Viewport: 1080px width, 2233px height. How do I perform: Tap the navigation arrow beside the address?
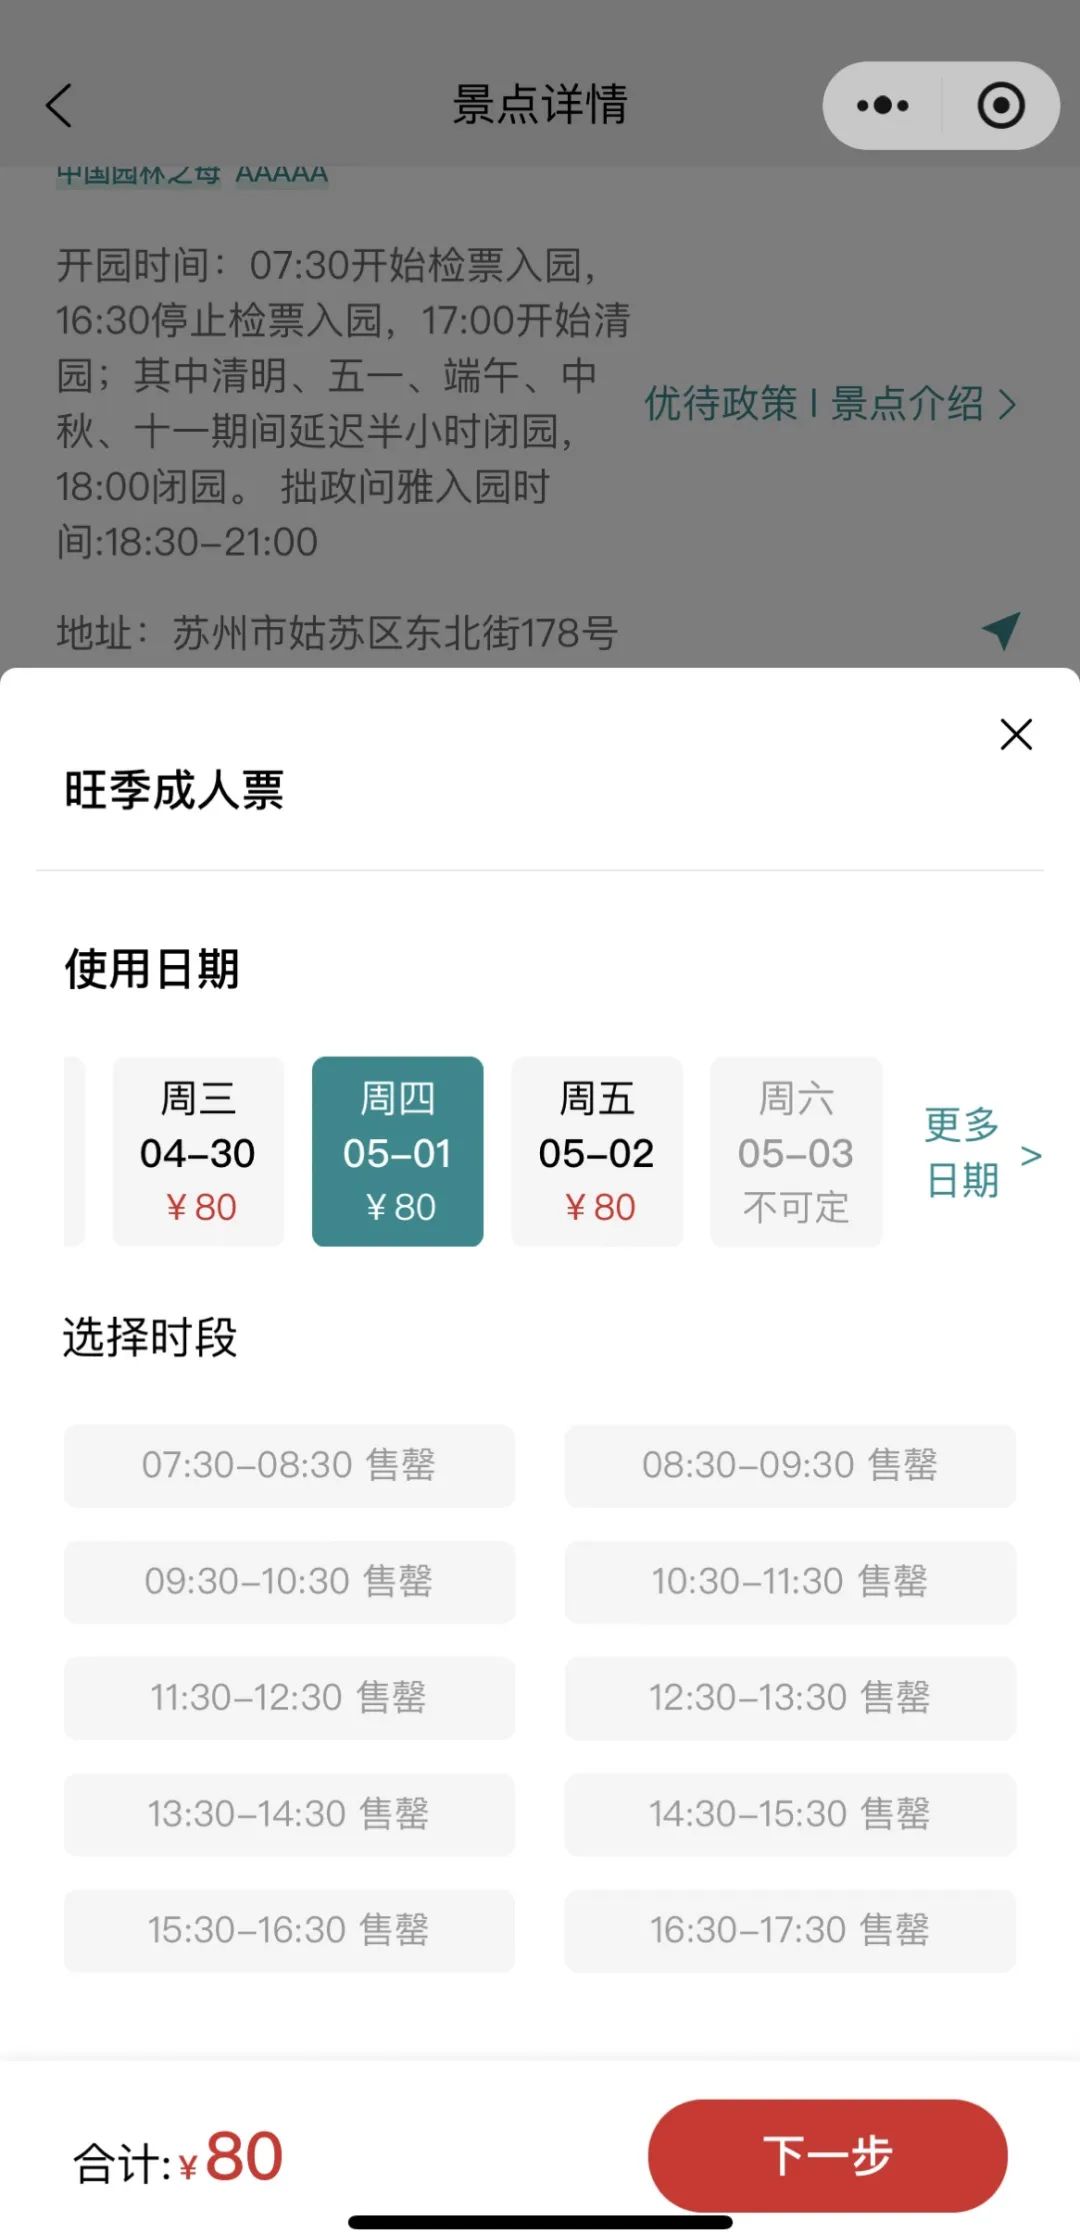coord(1001,630)
